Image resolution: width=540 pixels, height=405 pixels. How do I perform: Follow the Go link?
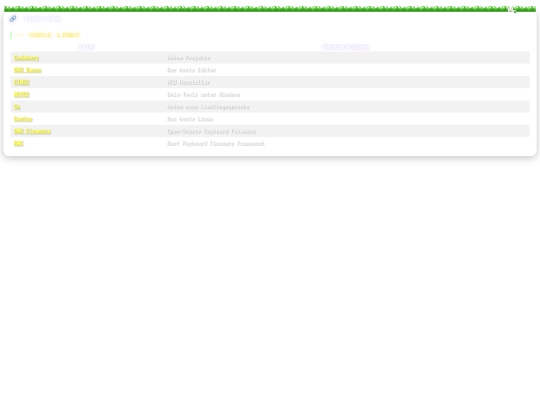[17, 107]
